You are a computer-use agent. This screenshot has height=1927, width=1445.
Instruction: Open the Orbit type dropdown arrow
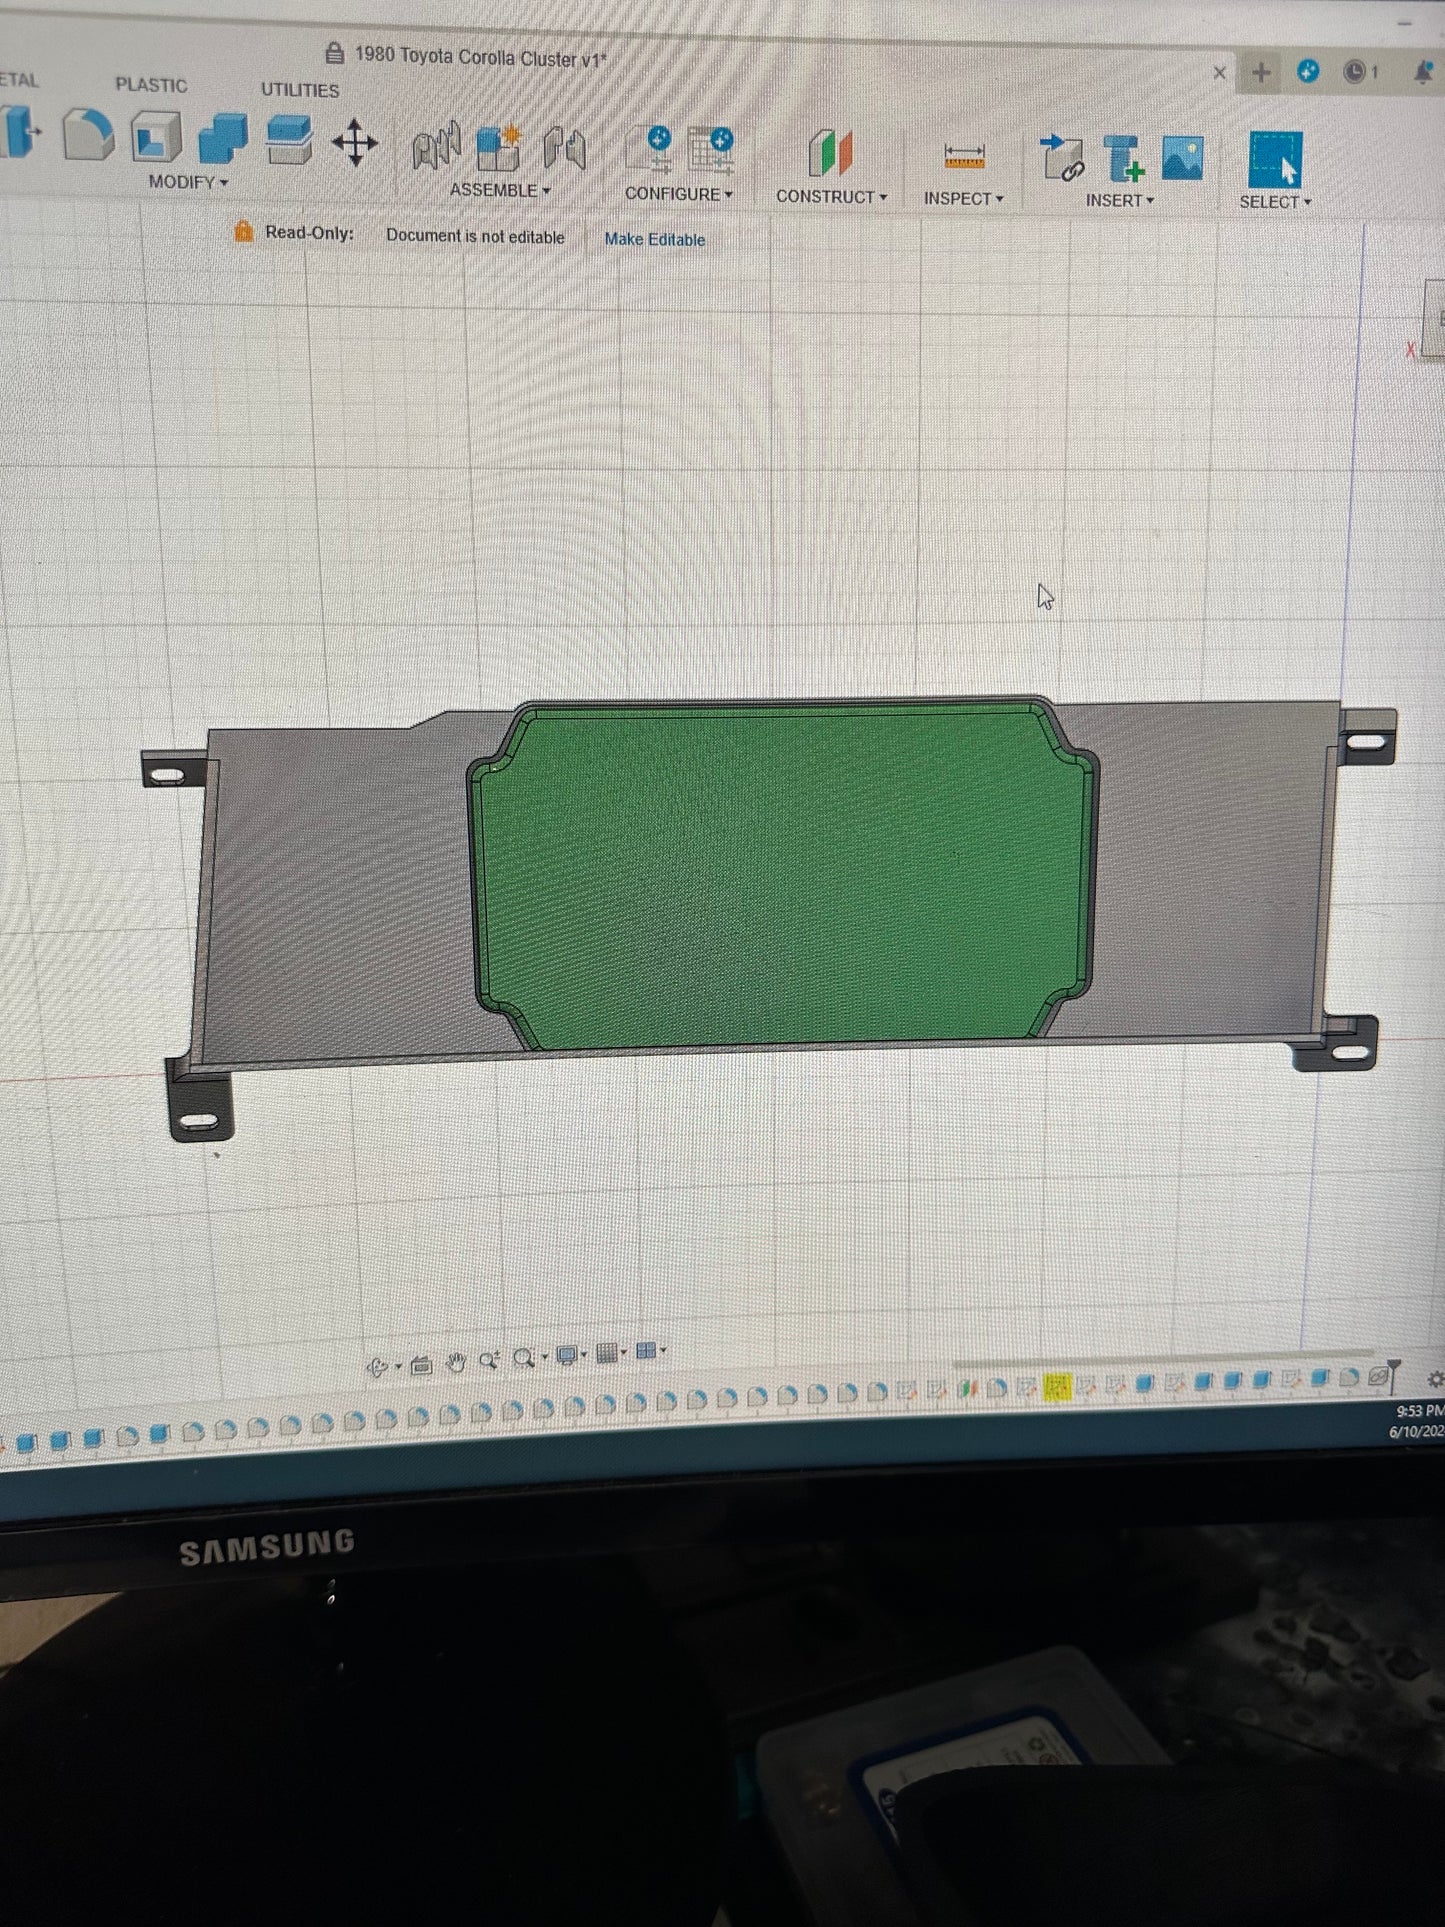pyautogui.click(x=398, y=1366)
